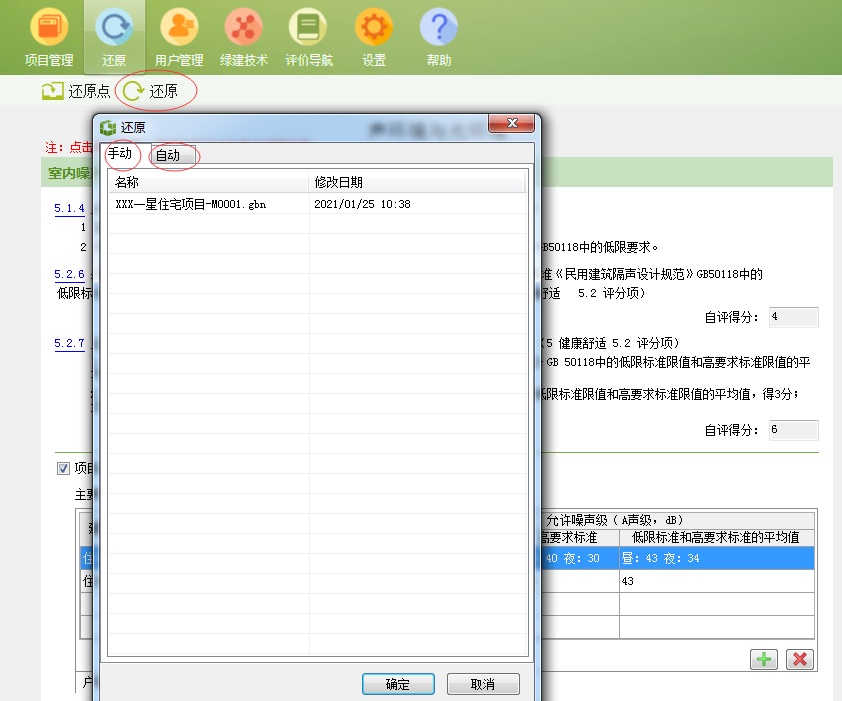Click the 还原点 sub-toolbar button
842x701 pixels.
pyautogui.click(x=76, y=91)
